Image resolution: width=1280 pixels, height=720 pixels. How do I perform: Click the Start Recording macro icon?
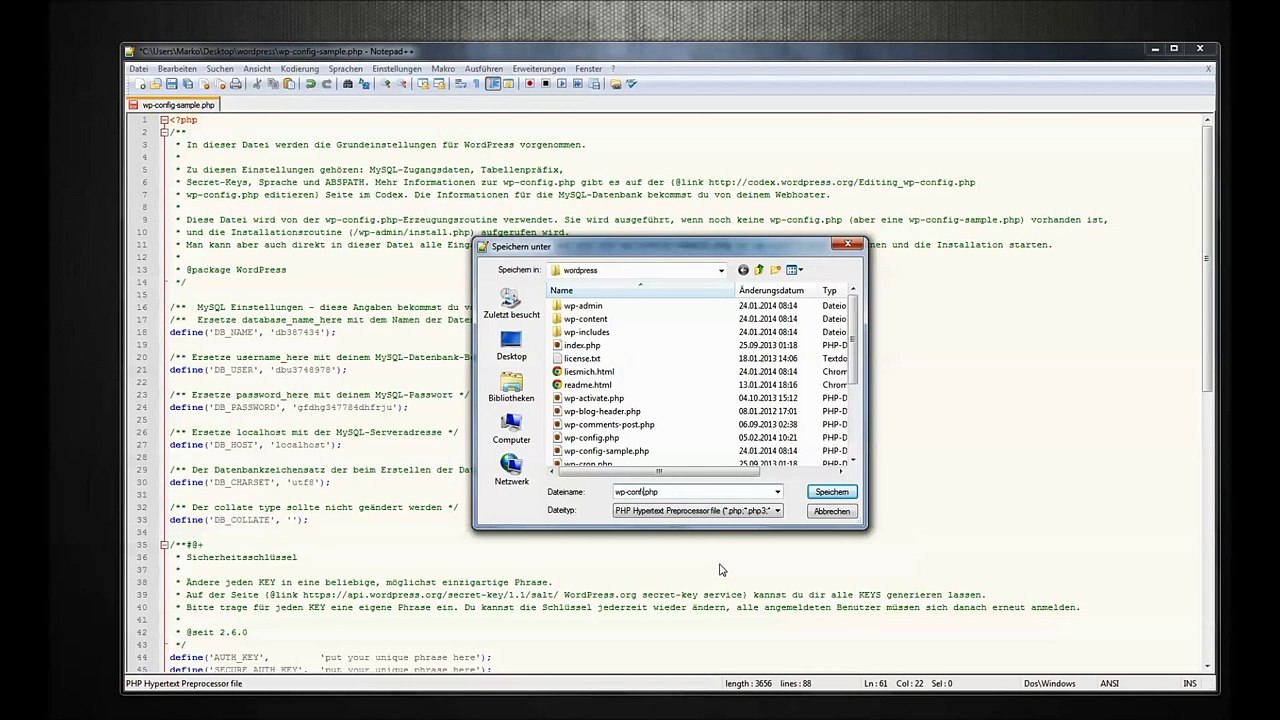pos(530,84)
